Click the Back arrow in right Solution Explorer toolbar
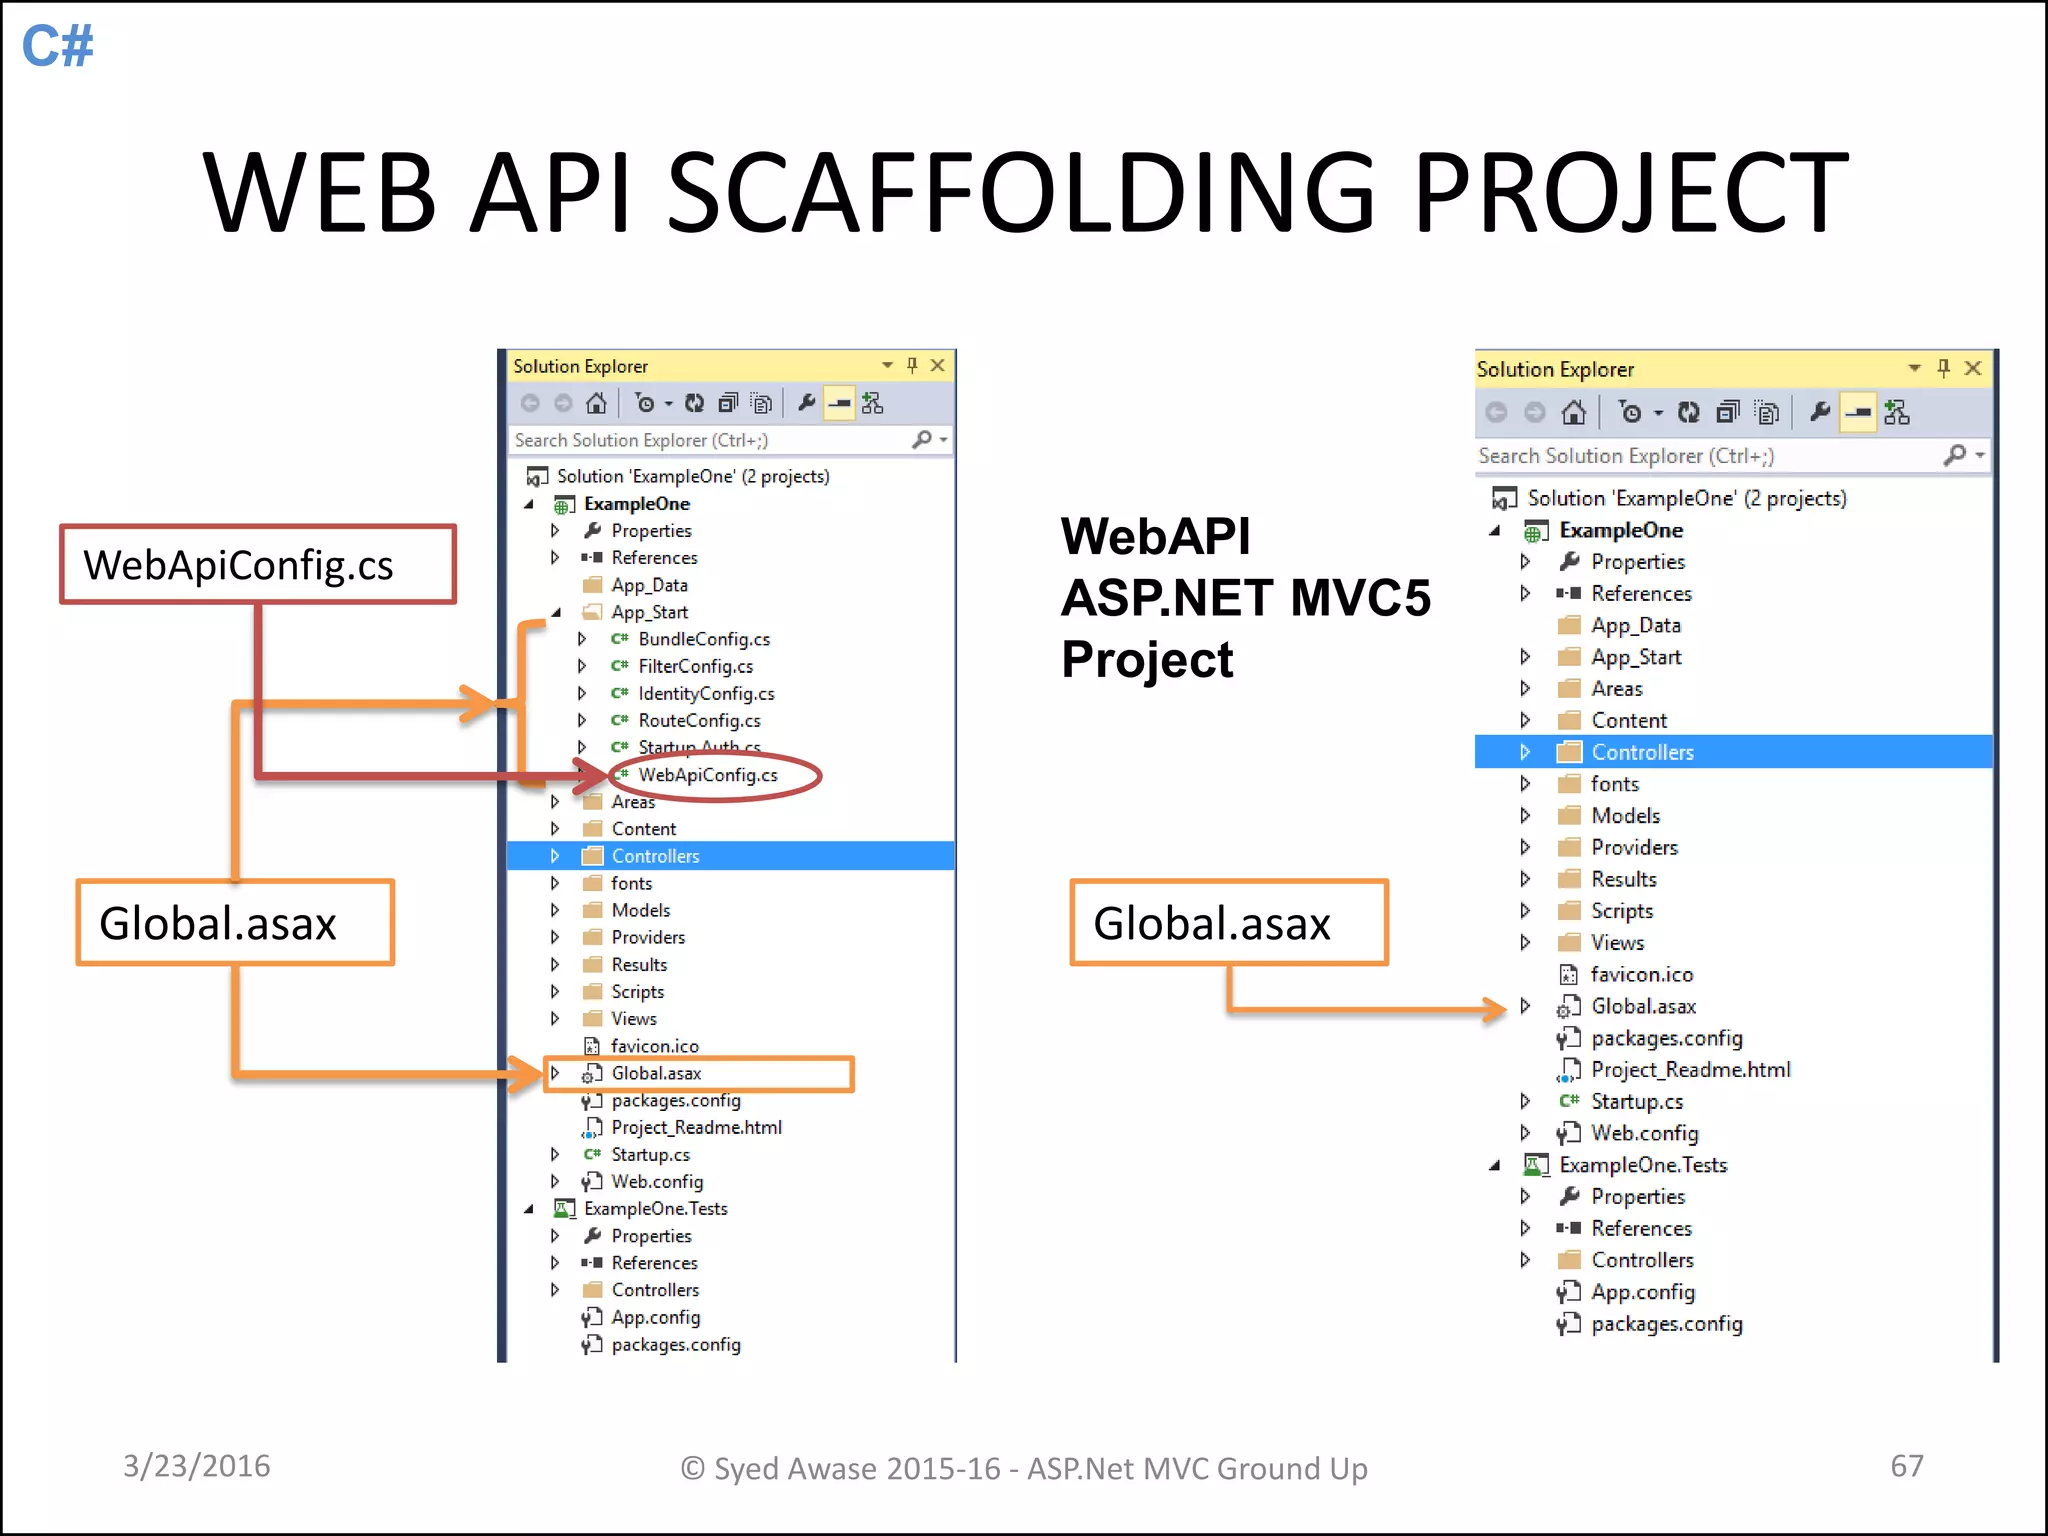2048x1536 pixels. [x=1496, y=412]
